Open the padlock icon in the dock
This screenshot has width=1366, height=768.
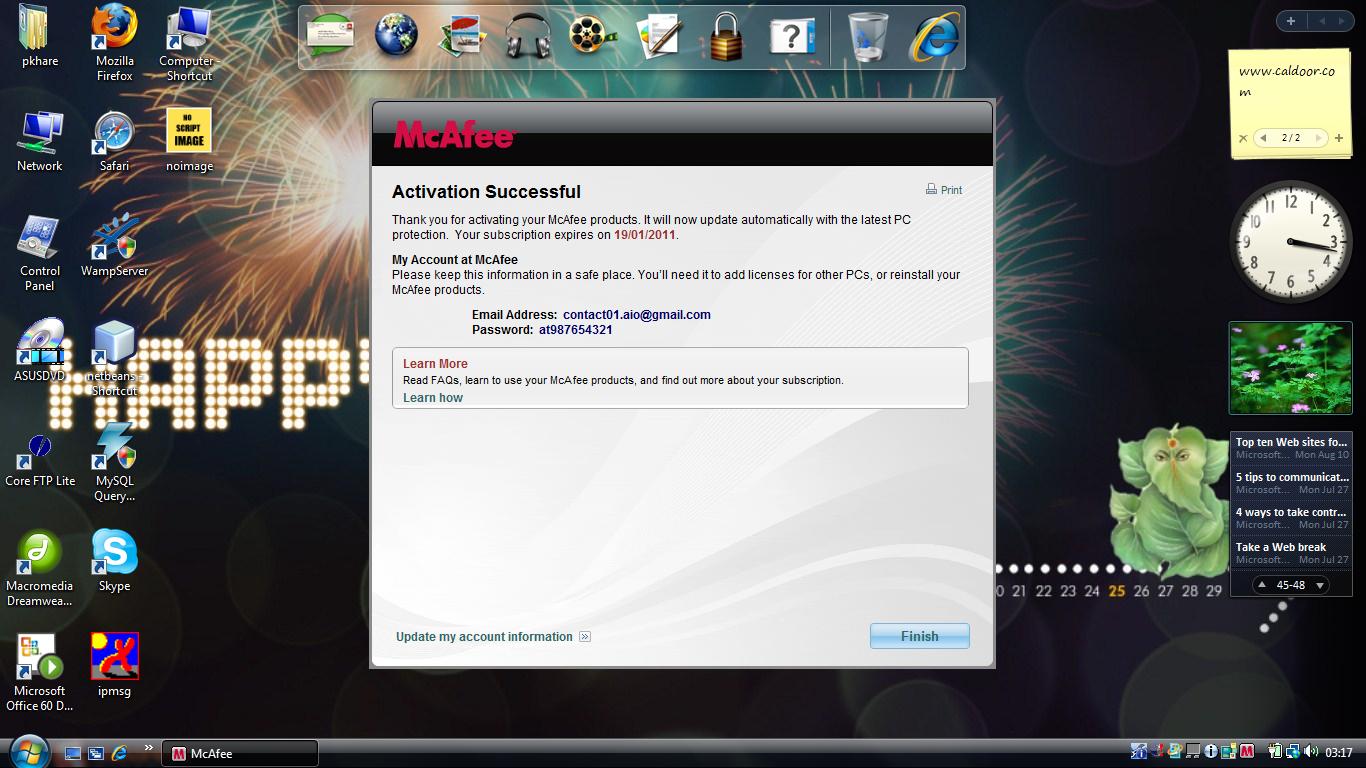tap(727, 37)
